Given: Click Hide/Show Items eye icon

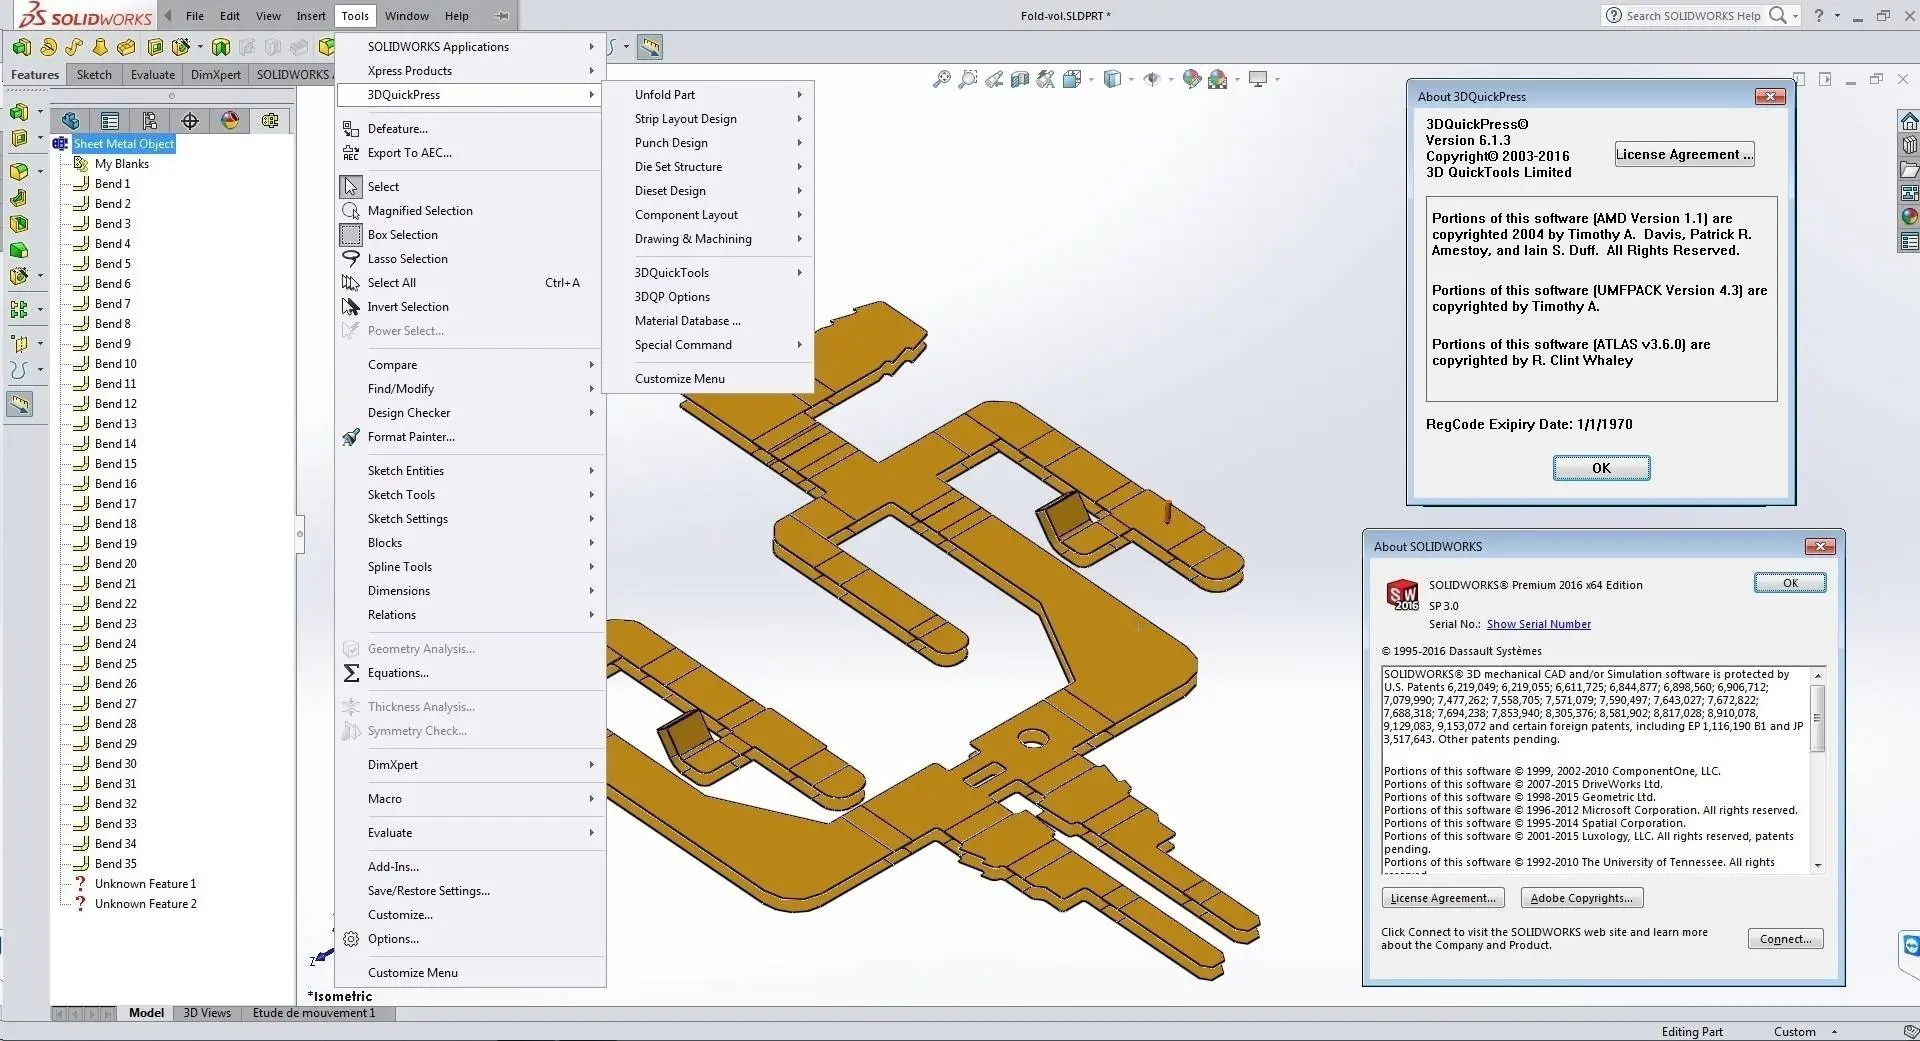Looking at the screenshot, I should (1152, 79).
